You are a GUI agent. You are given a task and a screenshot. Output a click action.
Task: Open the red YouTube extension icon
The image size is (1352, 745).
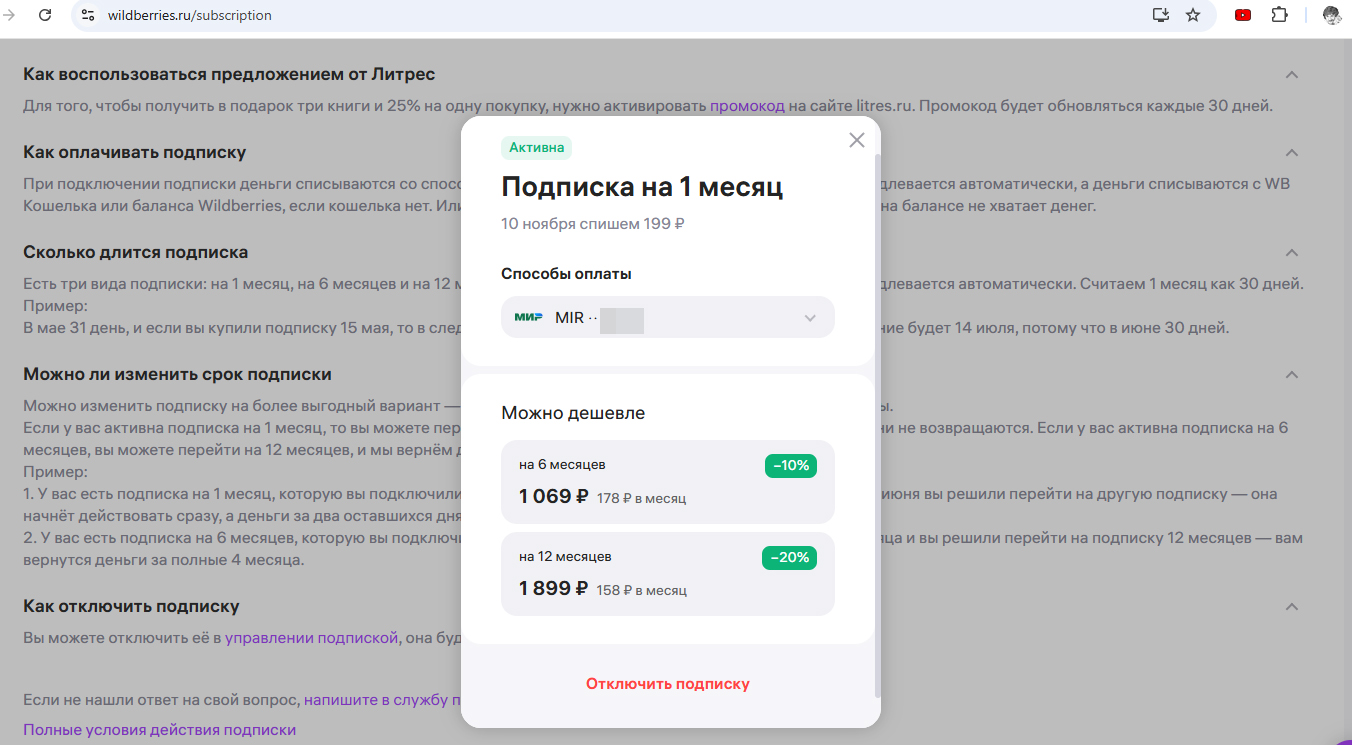pos(1242,15)
